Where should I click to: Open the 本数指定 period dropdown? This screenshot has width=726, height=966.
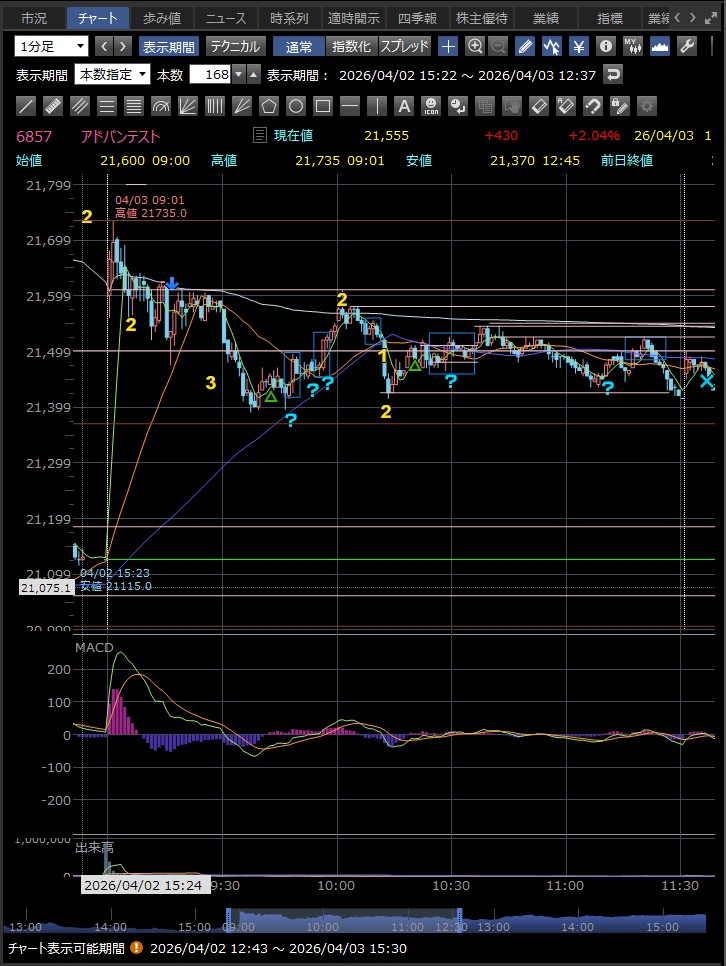pyautogui.click(x=113, y=75)
